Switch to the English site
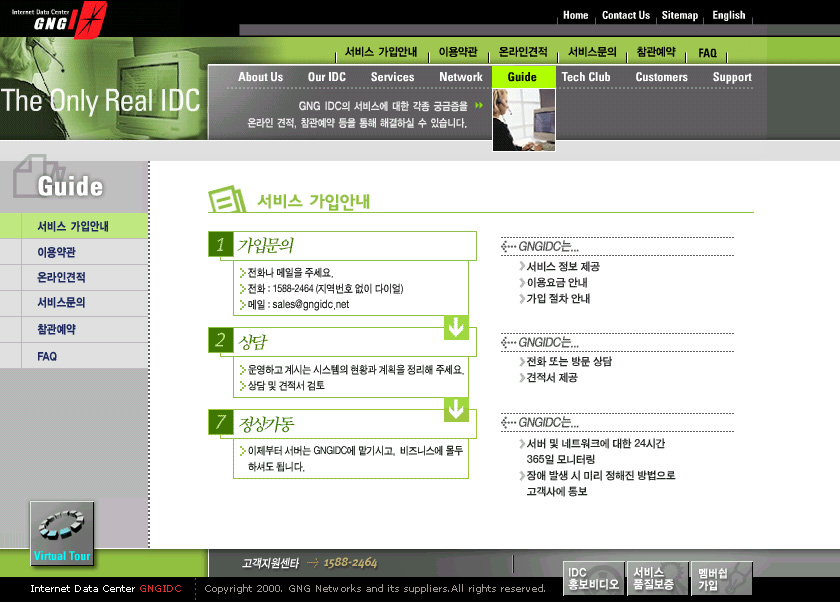 click(x=729, y=15)
